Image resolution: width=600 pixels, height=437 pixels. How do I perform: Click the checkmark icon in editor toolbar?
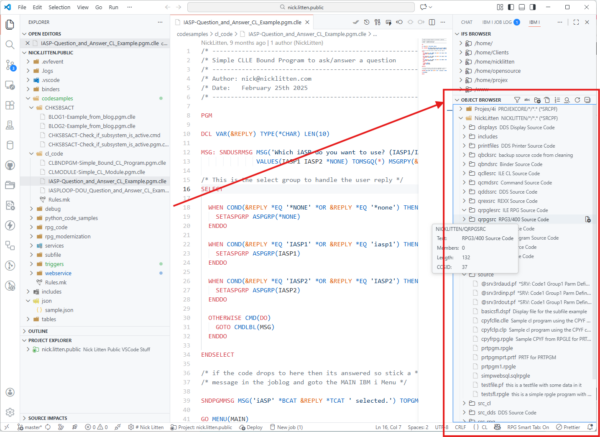[355, 22]
